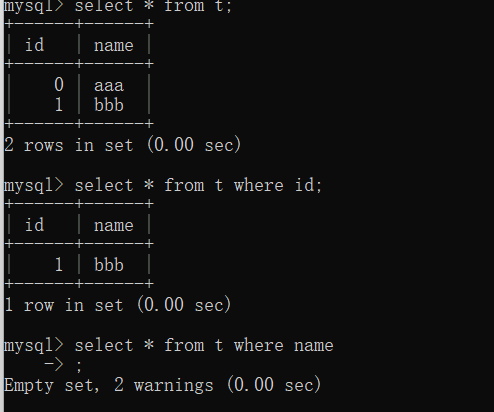Click the second 'mysql>' prompt

tap(33, 185)
